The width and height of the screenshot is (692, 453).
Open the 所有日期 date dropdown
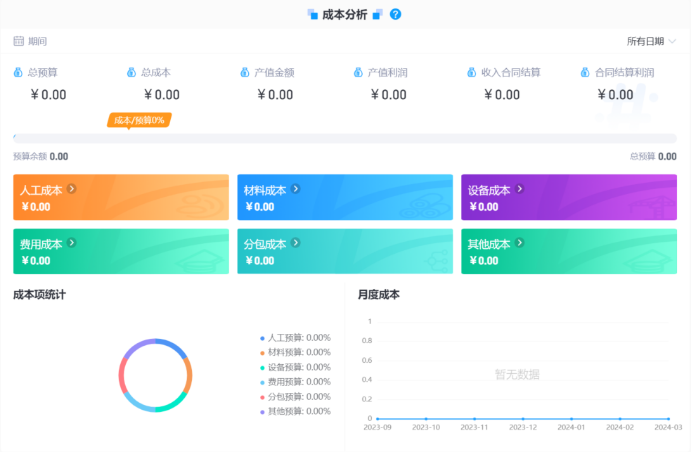pyautogui.click(x=651, y=41)
